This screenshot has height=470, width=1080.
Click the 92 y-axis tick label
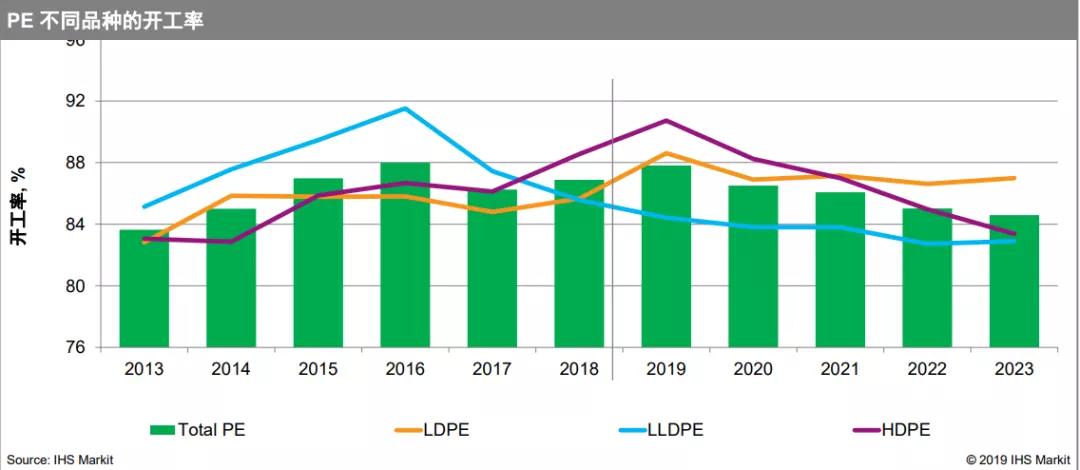pyautogui.click(x=78, y=101)
